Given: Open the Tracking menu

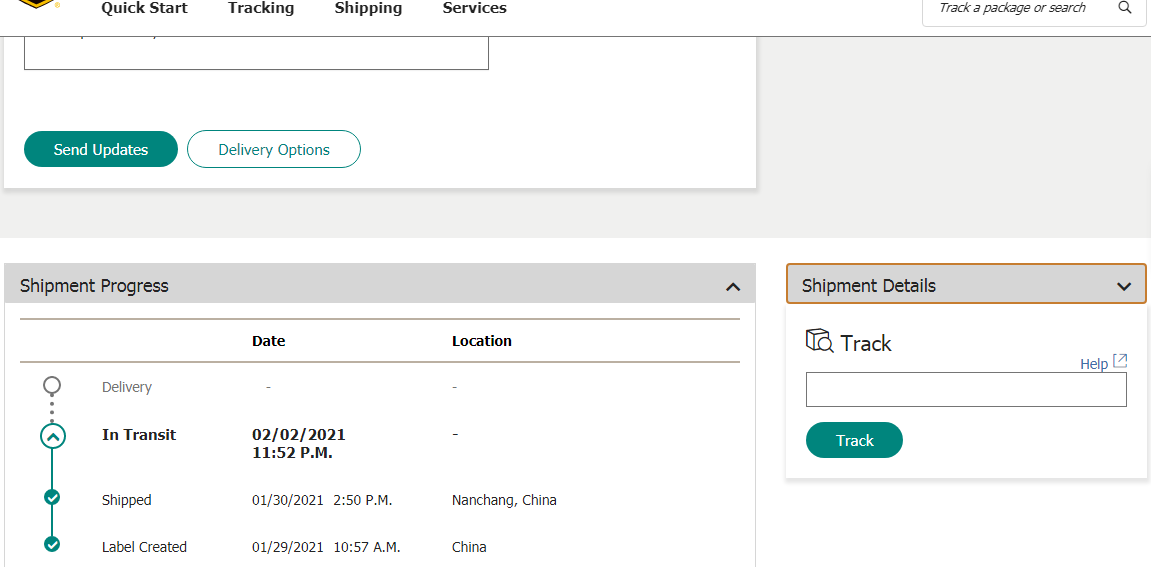Looking at the screenshot, I should (x=261, y=9).
